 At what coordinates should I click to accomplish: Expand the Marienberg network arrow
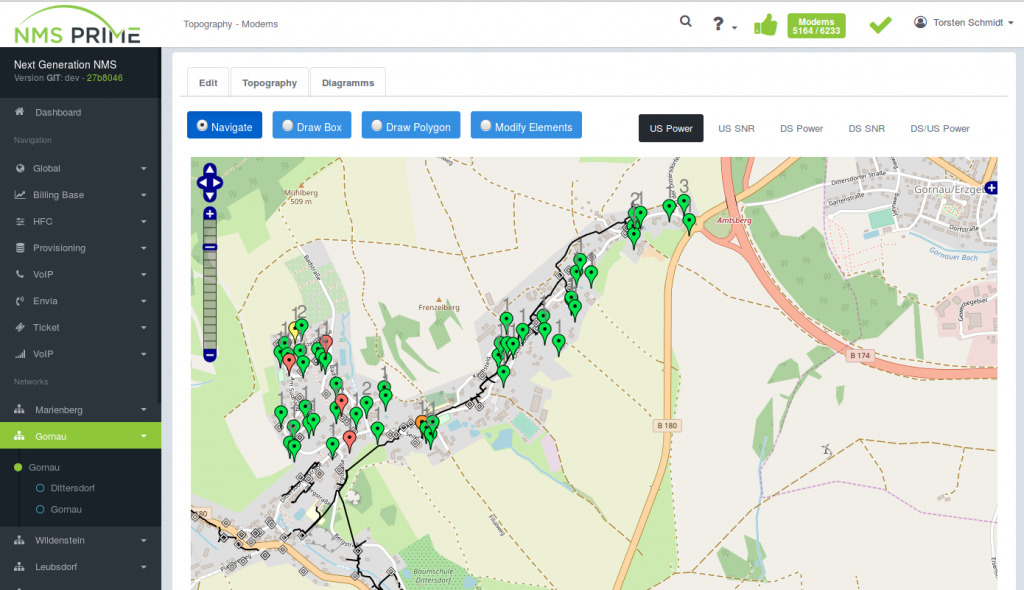pos(144,410)
